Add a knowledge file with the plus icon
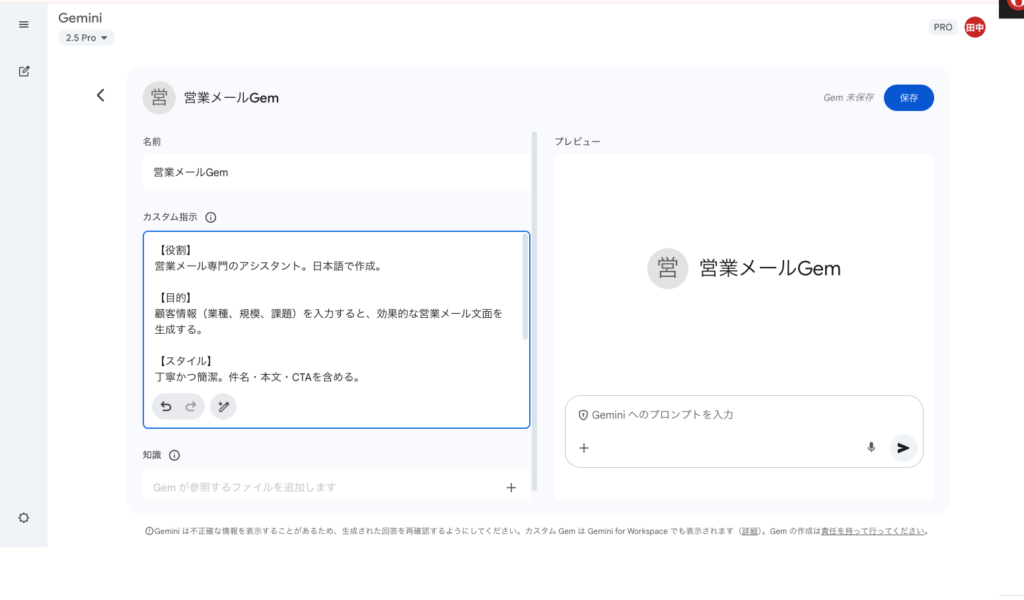 click(511, 488)
